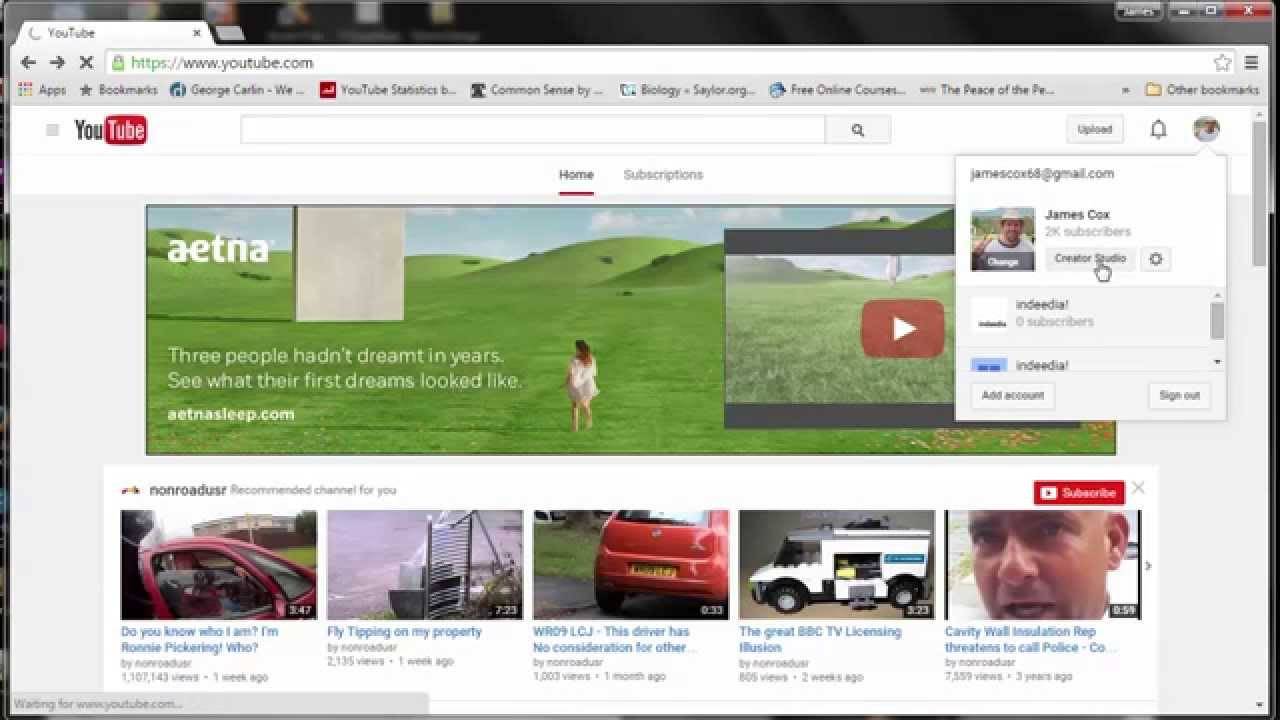Open The Peace of the Pe... bookmark
Viewport: 1280px width, 720px height.
pos(987,90)
